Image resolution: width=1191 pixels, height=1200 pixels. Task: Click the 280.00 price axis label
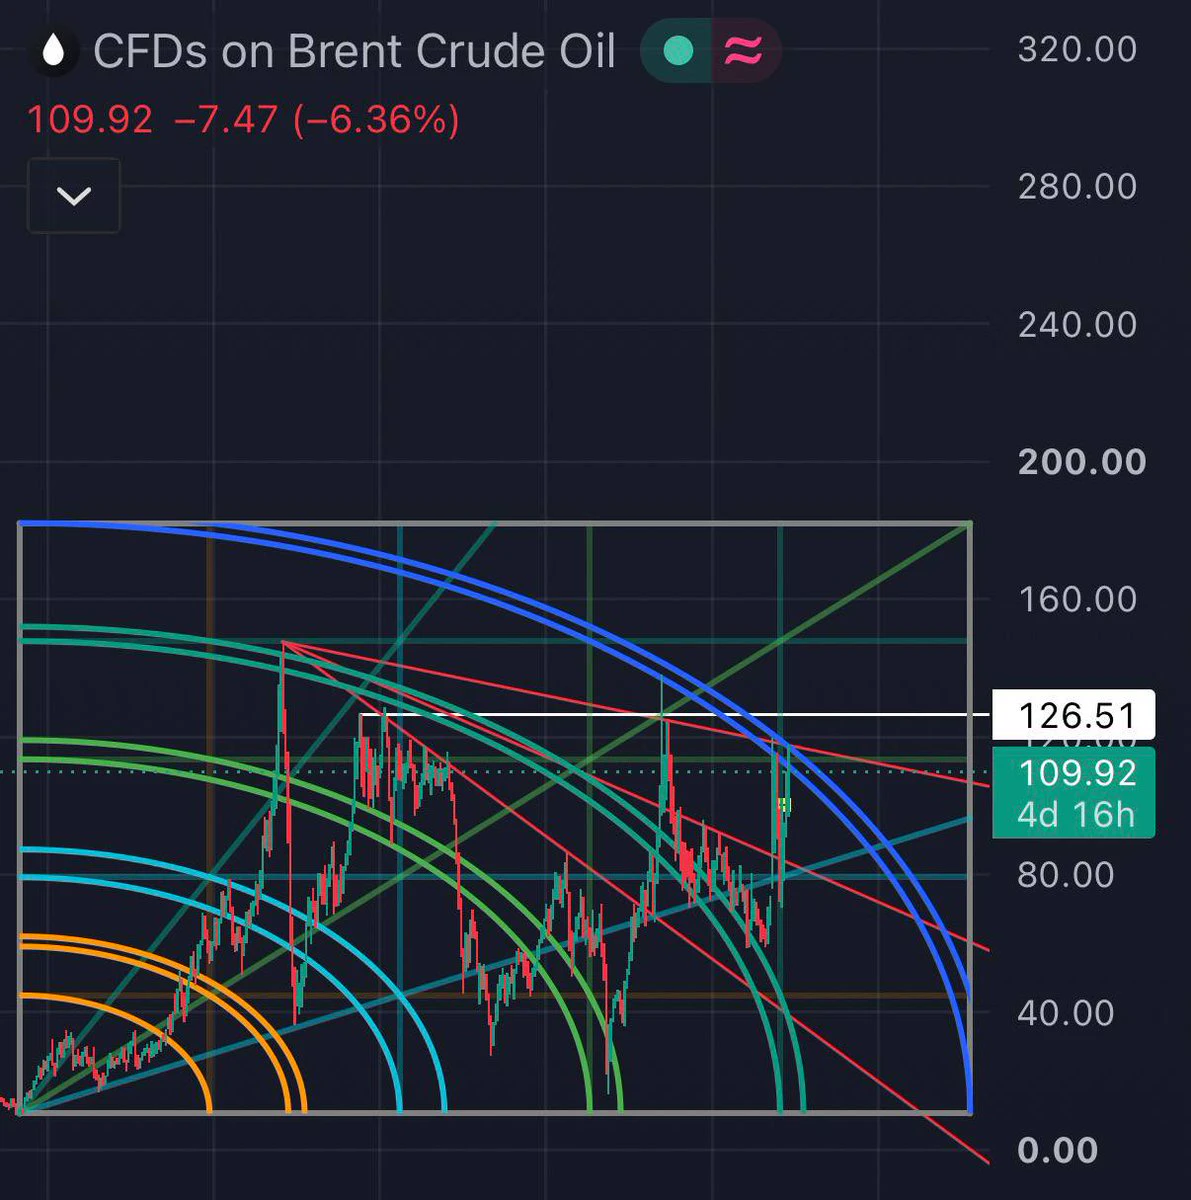click(x=1077, y=186)
